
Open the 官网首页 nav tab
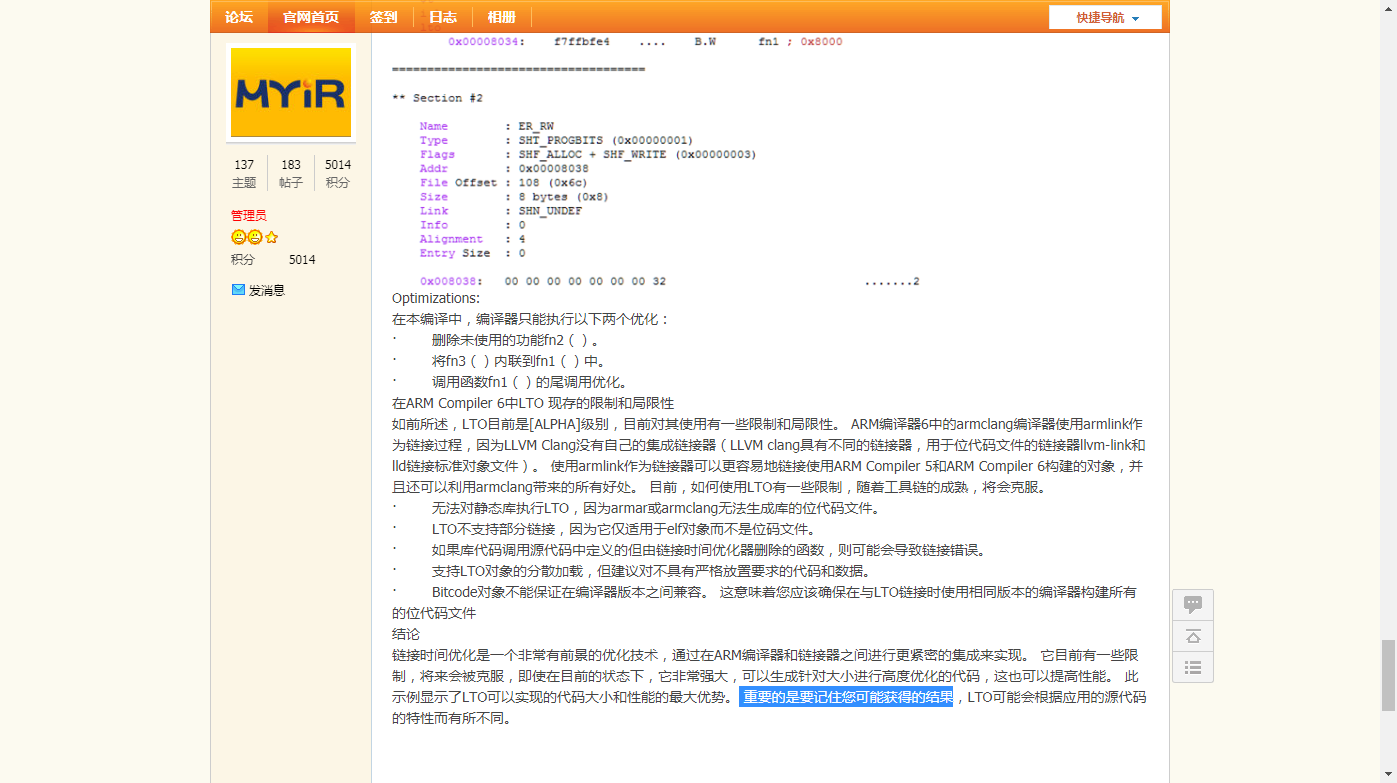click(x=311, y=17)
